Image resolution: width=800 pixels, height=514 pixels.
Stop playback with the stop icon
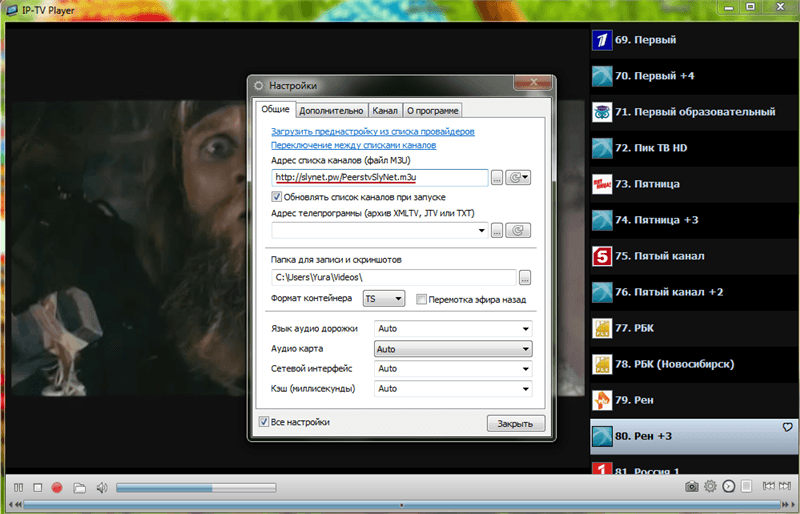38,487
